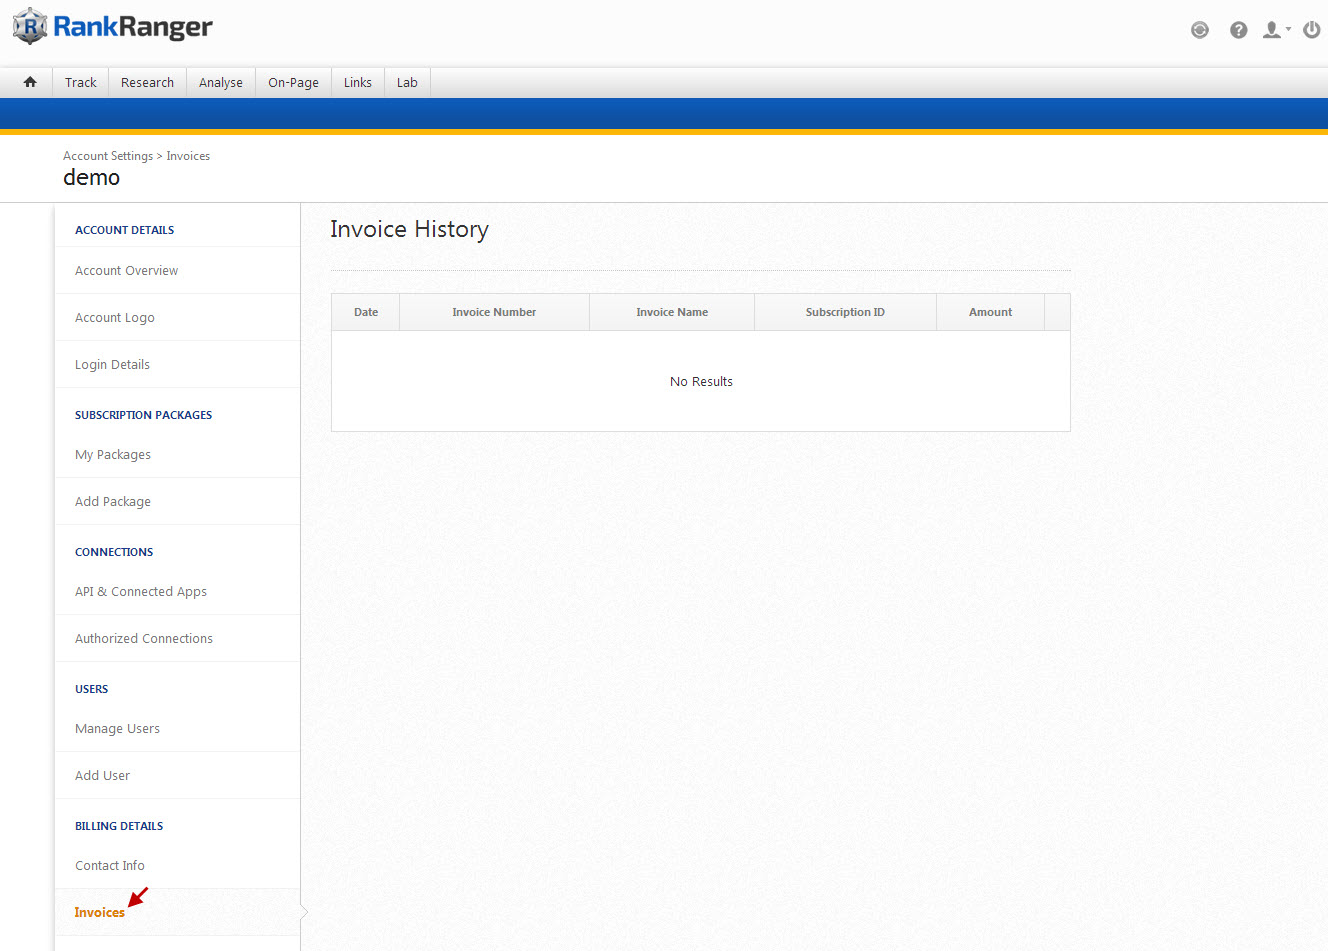1328x951 pixels.
Task: Open billing Contact Info page
Action: tap(110, 865)
